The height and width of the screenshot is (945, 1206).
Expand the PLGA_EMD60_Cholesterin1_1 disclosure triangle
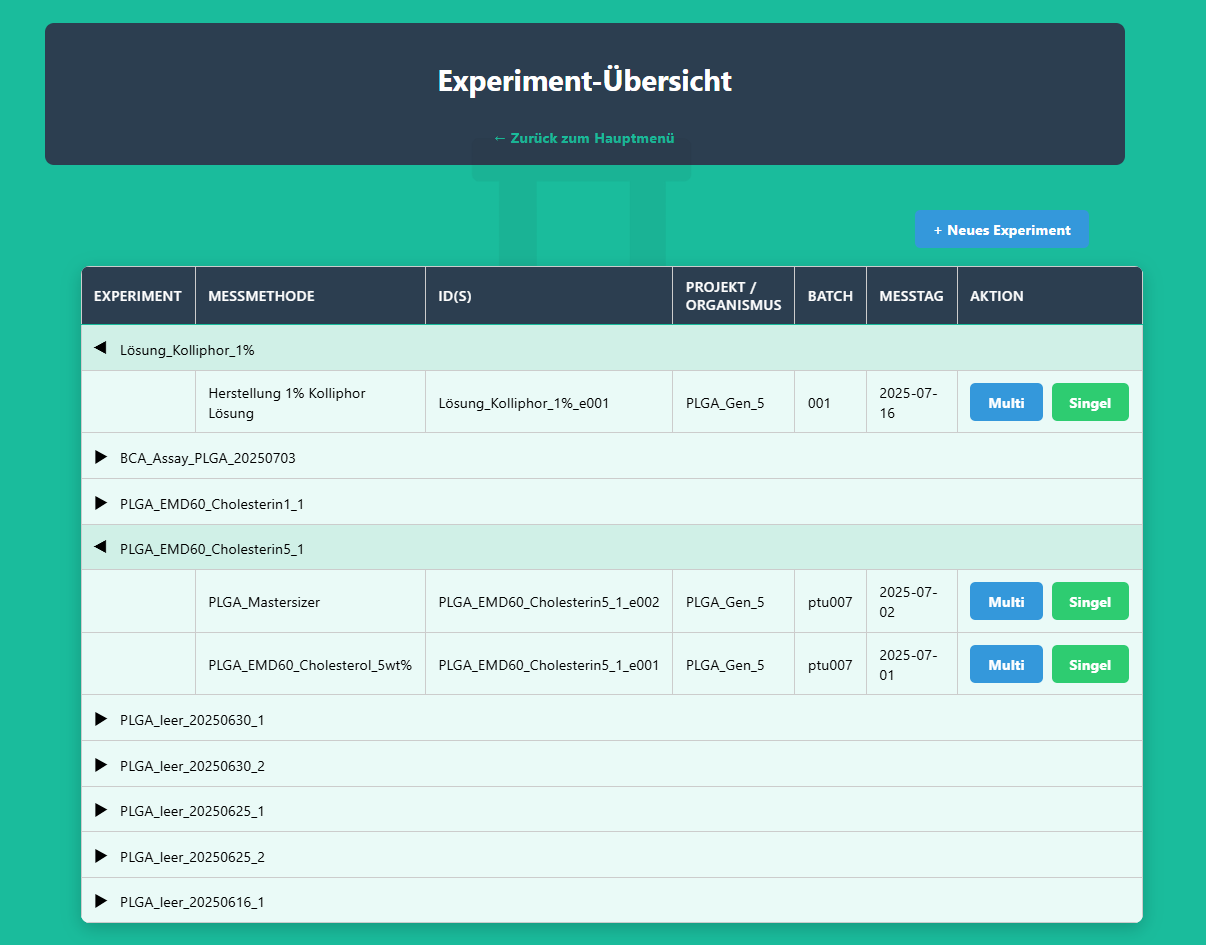tap(100, 503)
